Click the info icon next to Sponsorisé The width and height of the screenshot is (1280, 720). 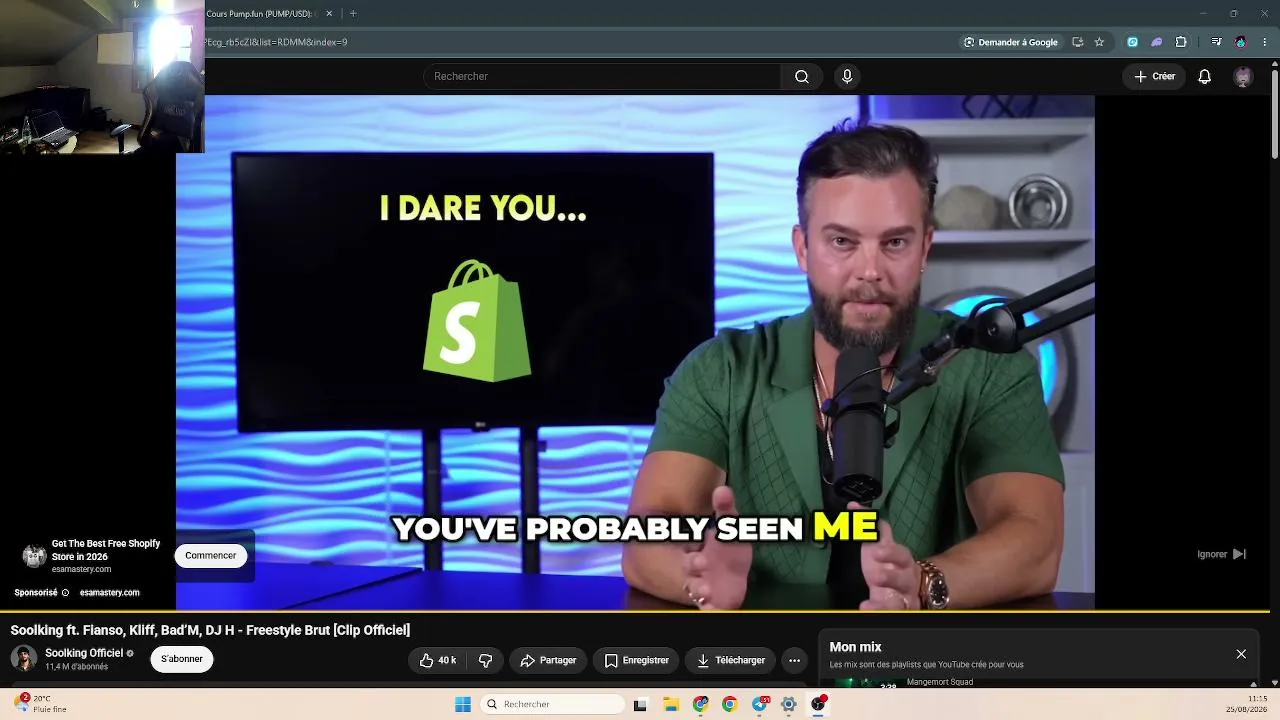65,593
